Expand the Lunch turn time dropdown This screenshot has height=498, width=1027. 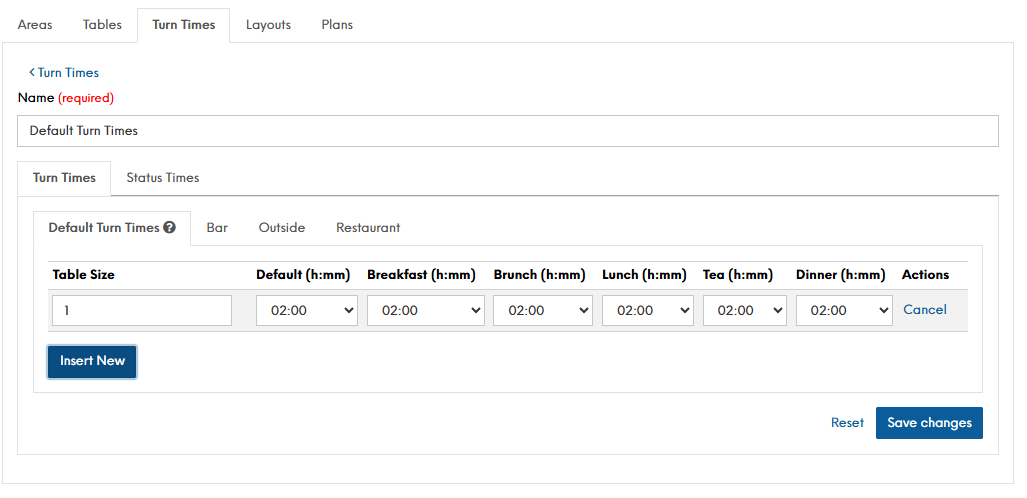pos(647,311)
